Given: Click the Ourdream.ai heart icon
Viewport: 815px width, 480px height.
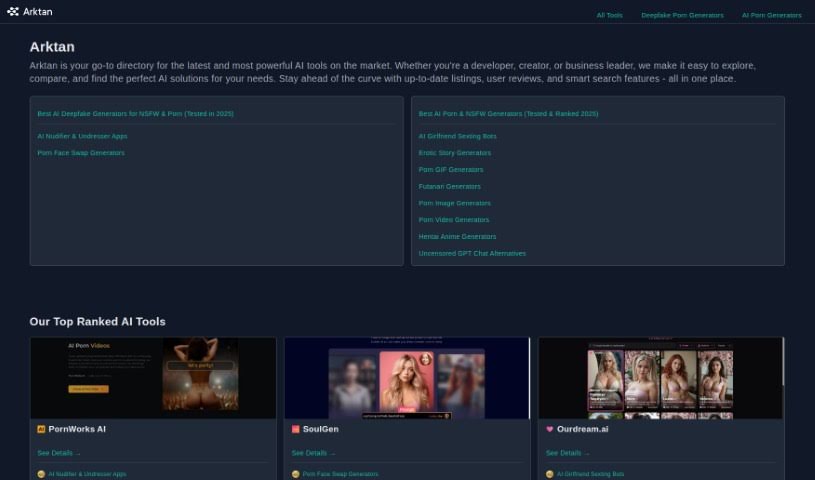Looking at the screenshot, I should point(550,429).
